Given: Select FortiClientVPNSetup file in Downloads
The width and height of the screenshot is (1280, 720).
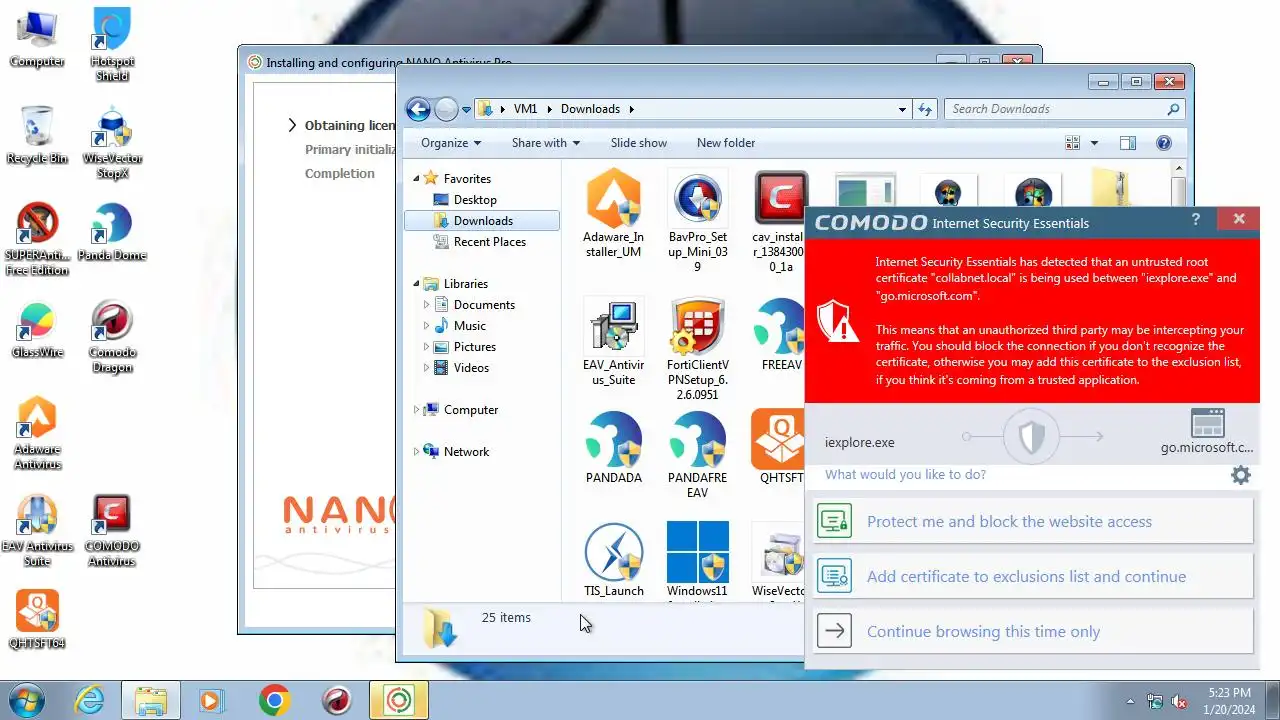Looking at the screenshot, I should coord(697,349).
